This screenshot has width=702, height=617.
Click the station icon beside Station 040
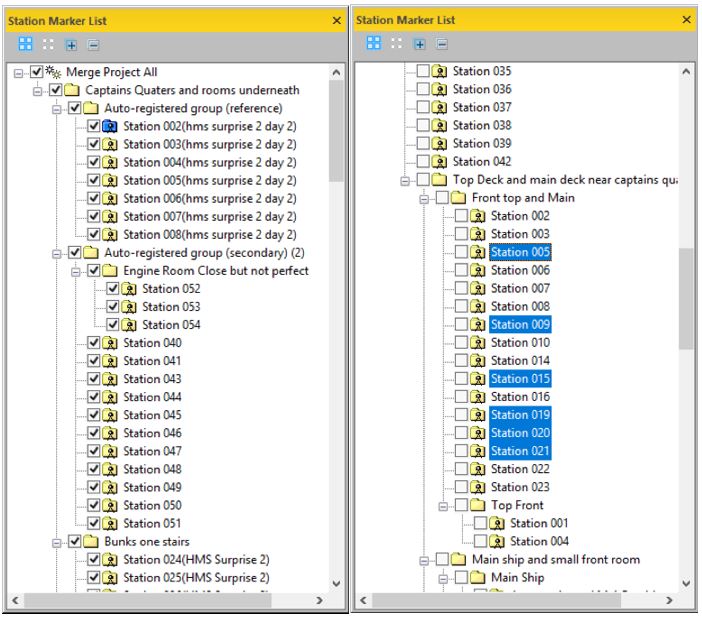[x=110, y=343]
